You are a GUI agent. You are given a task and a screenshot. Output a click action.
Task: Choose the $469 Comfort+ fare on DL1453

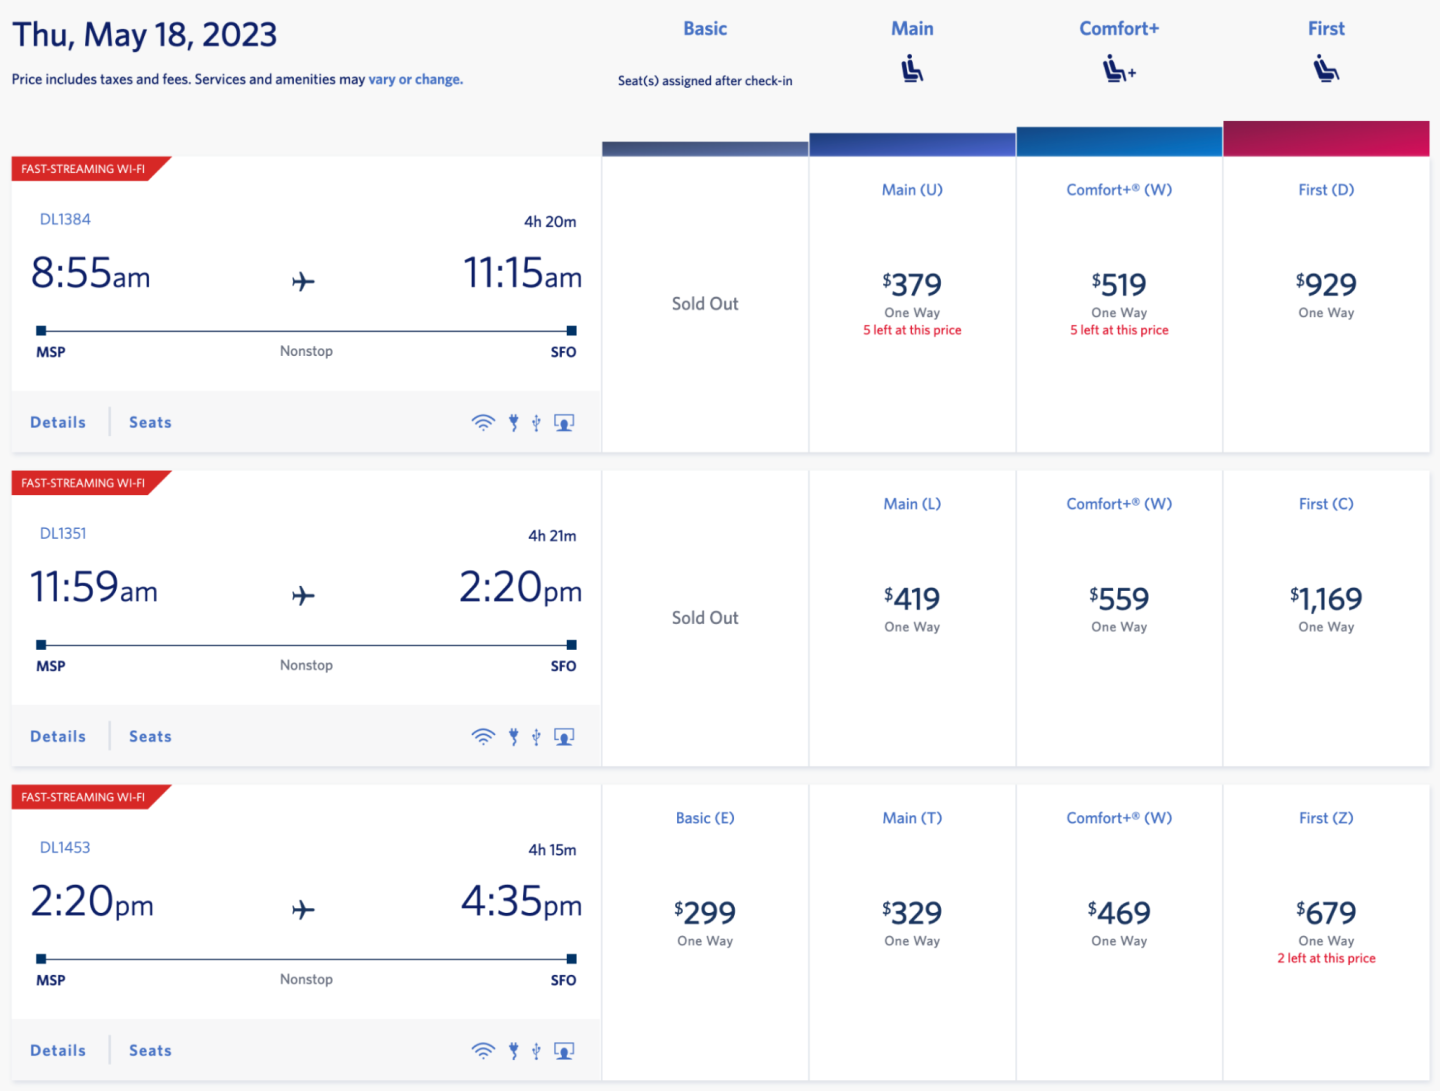(x=1119, y=913)
